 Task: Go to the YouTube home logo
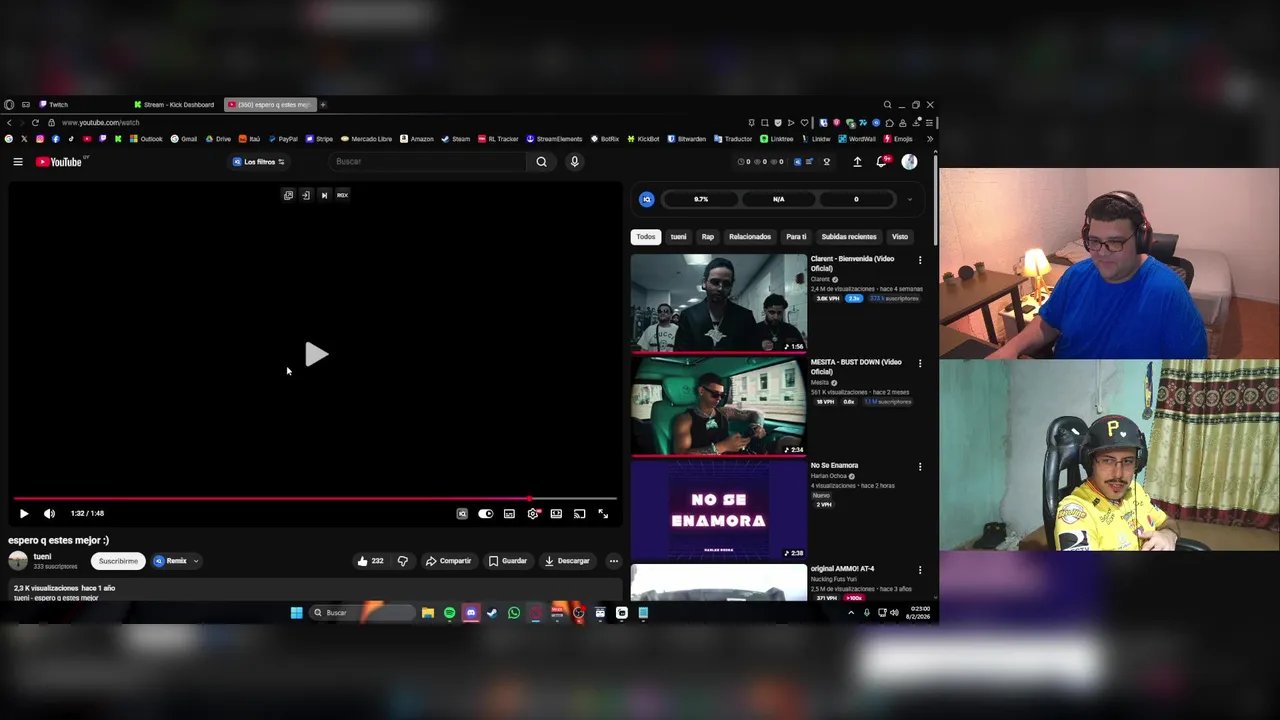coord(60,162)
